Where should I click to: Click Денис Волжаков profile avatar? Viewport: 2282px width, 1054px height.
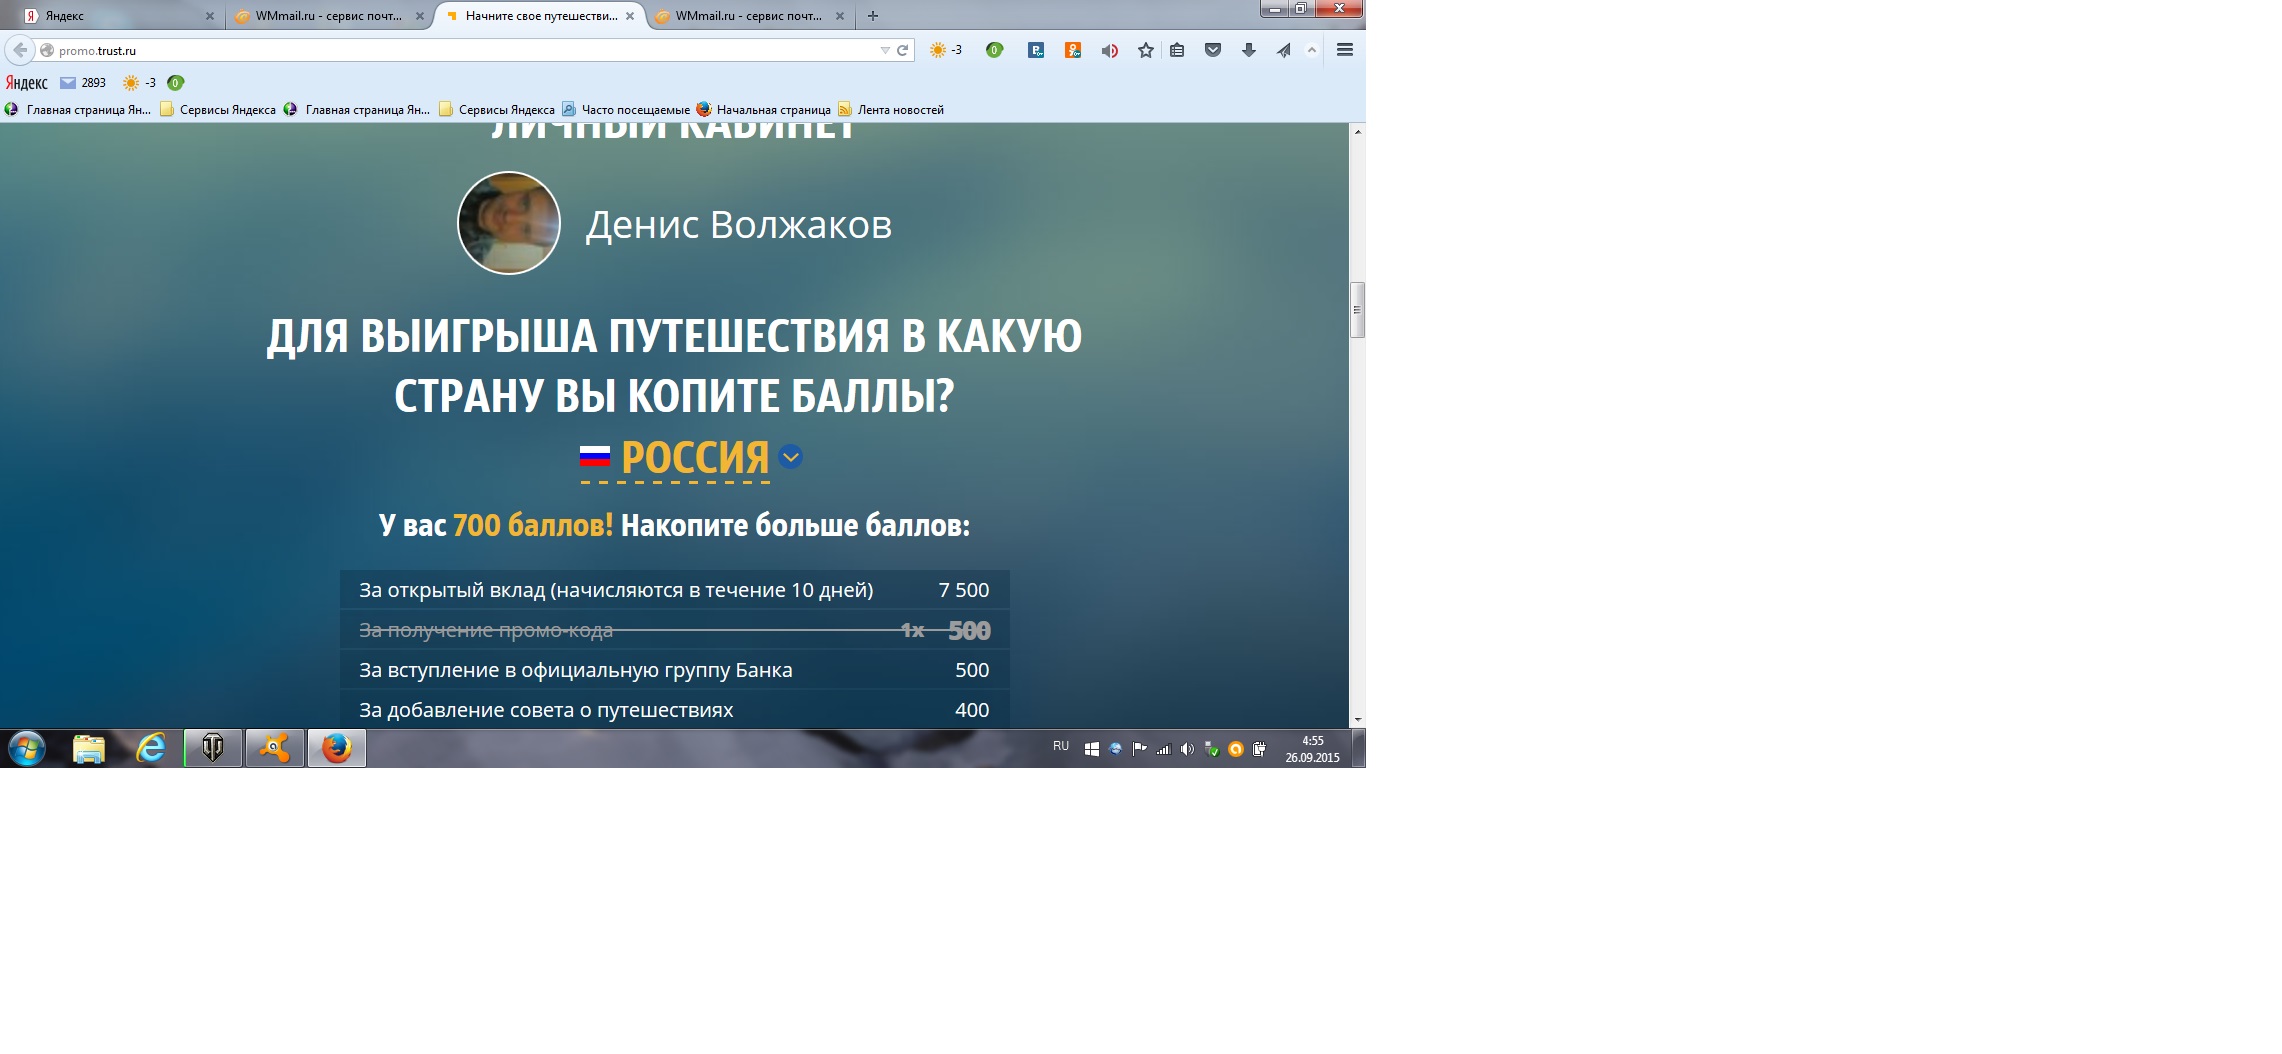point(509,223)
